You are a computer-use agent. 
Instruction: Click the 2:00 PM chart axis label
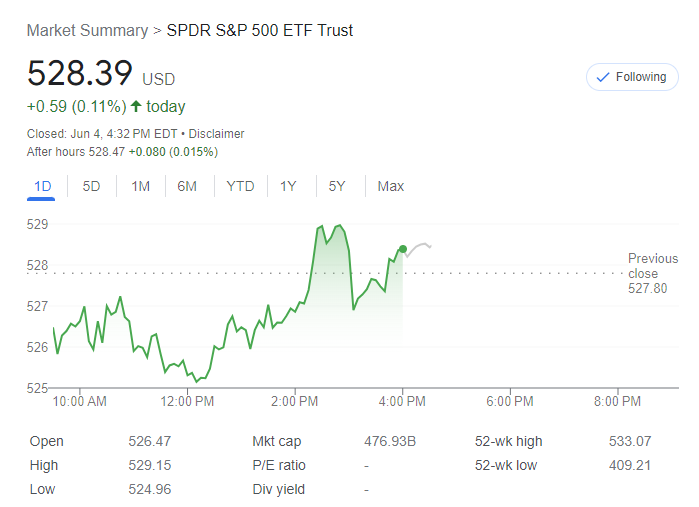294,401
